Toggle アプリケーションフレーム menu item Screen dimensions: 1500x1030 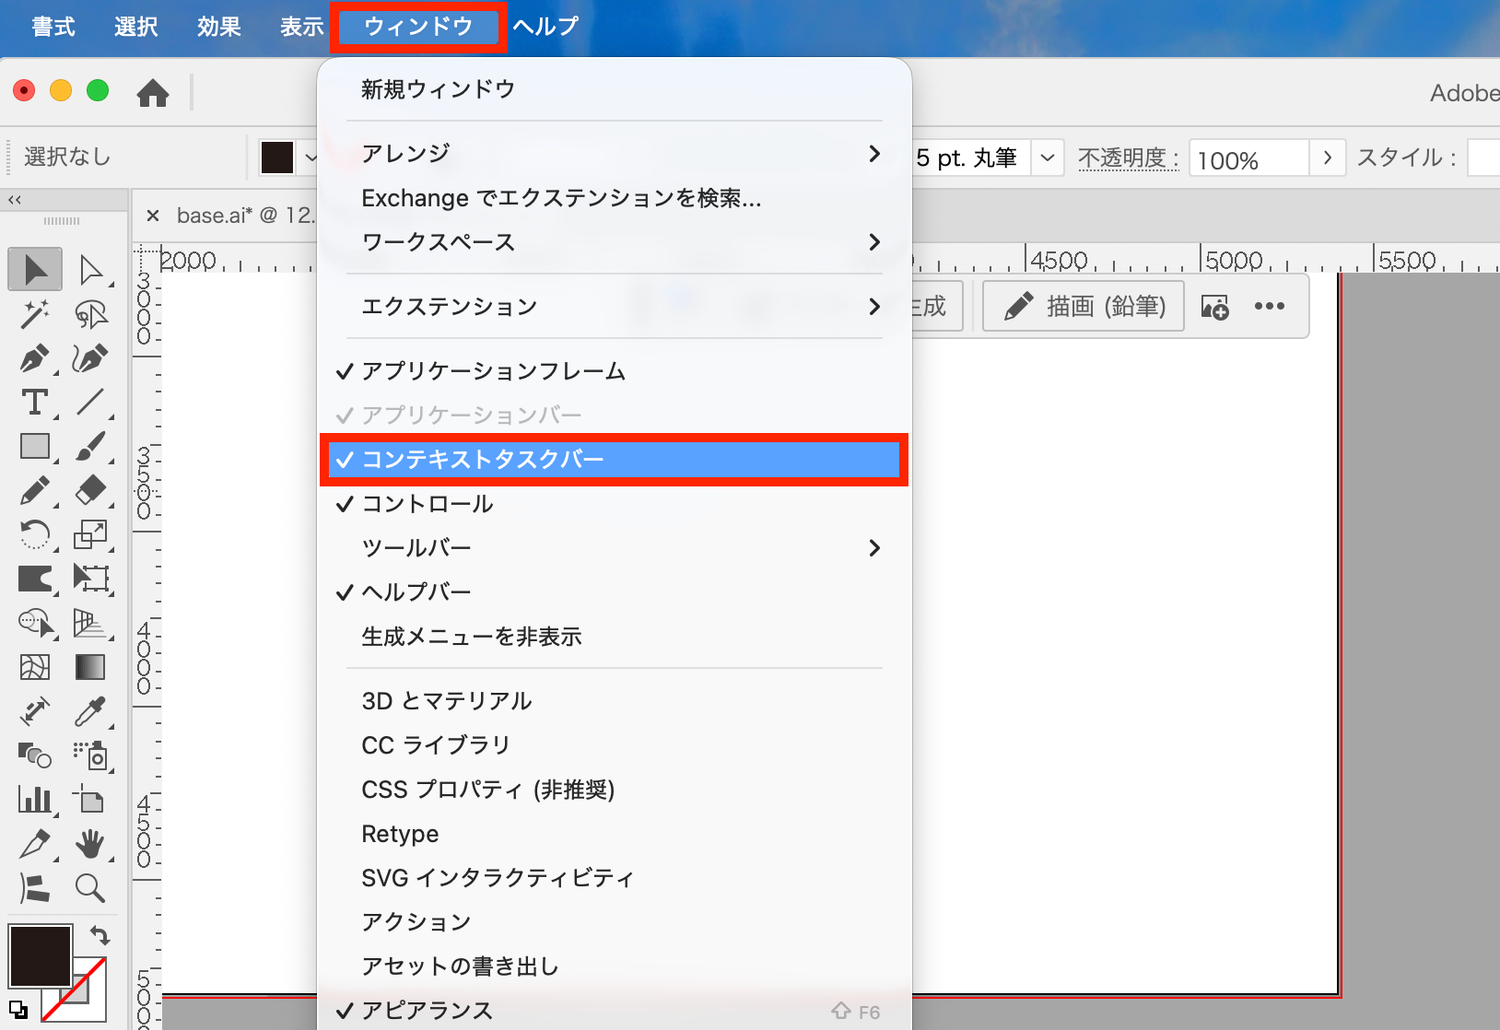614,371
